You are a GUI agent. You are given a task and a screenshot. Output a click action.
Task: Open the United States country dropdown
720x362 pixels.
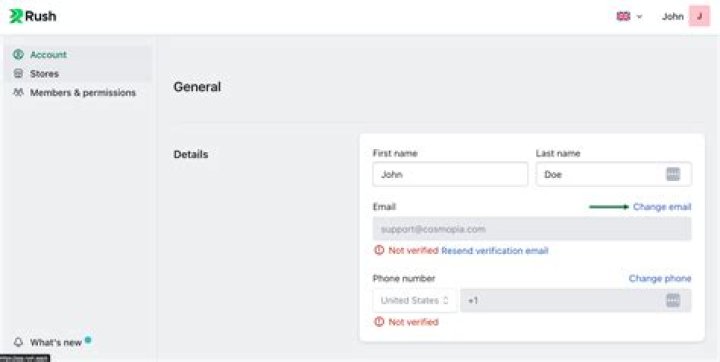pos(415,300)
